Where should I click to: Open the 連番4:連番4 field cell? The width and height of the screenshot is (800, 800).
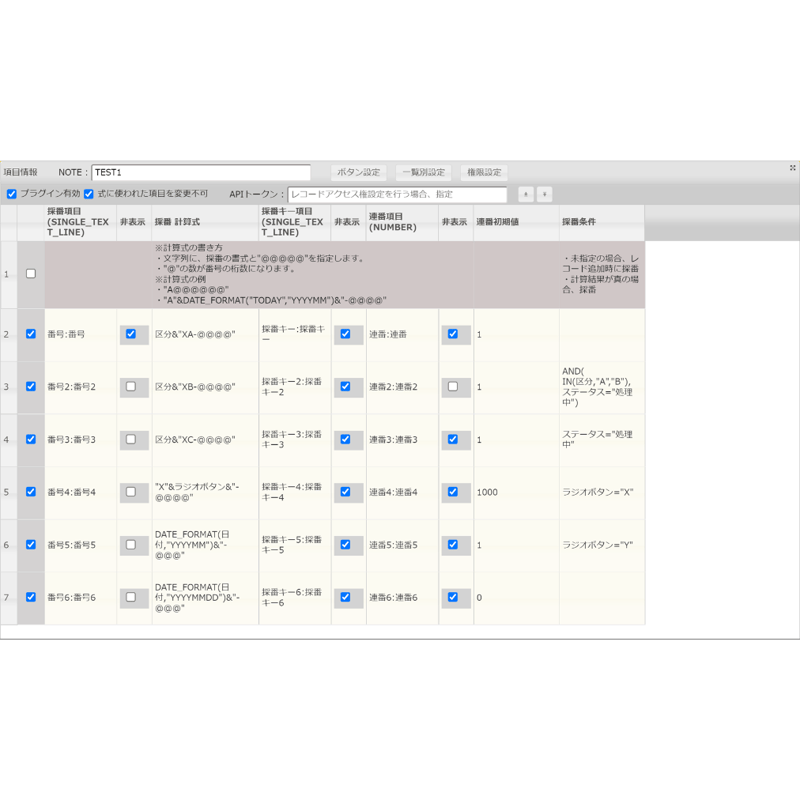coord(403,492)
